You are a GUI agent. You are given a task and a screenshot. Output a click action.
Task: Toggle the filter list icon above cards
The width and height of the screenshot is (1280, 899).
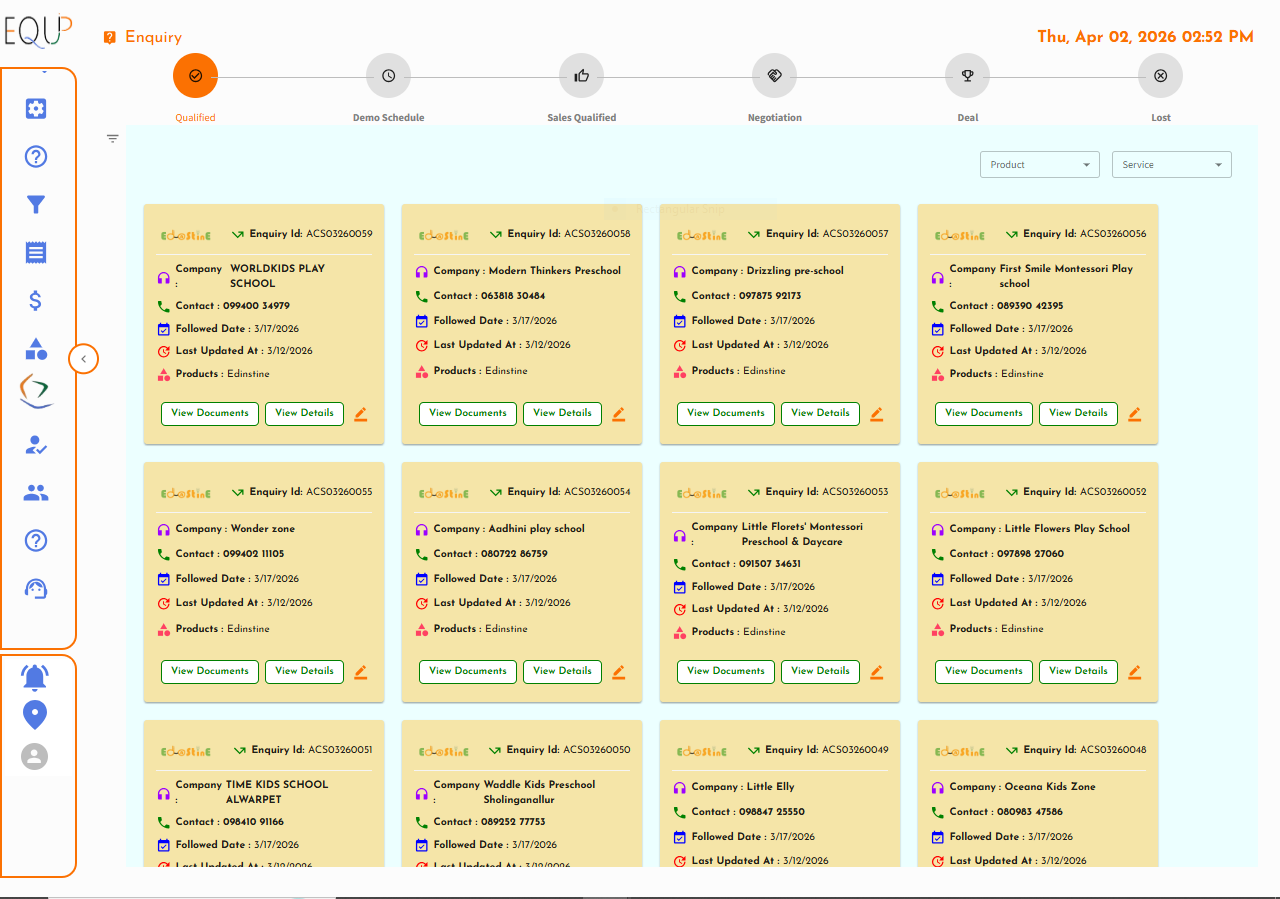click(x=113, y=139)
